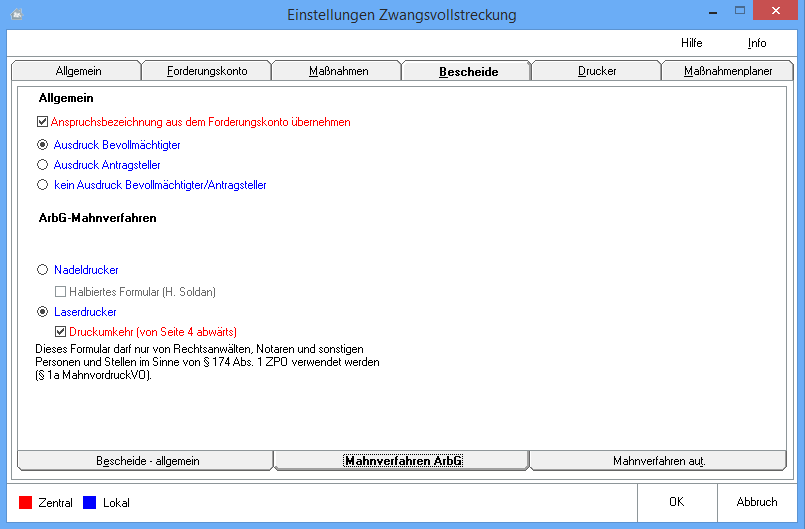Show the Maßnahmenplaner tab
Screen dimensions: 805x529
728,71
